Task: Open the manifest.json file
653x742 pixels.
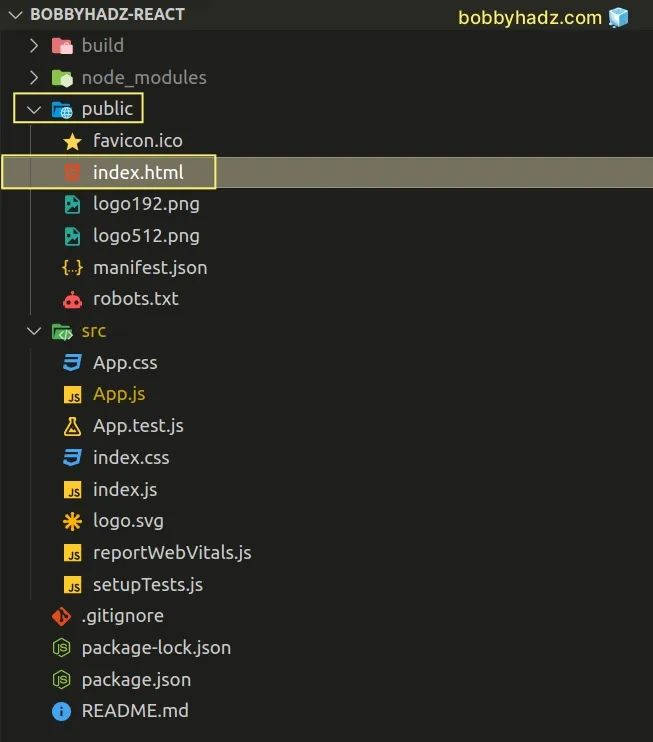Action: pyautogui.click(x=150, y=268)
